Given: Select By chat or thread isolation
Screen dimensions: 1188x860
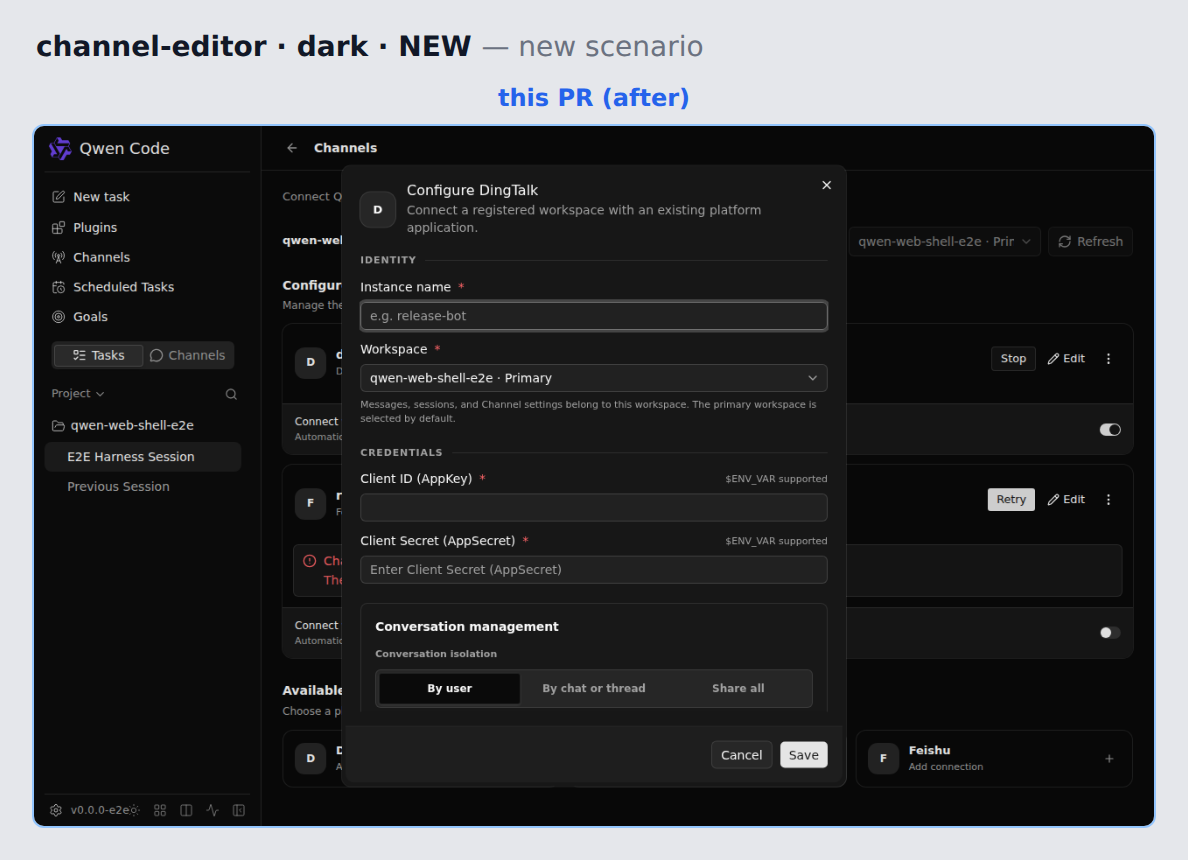Looking at the screenshot, I should coord(594,688).
